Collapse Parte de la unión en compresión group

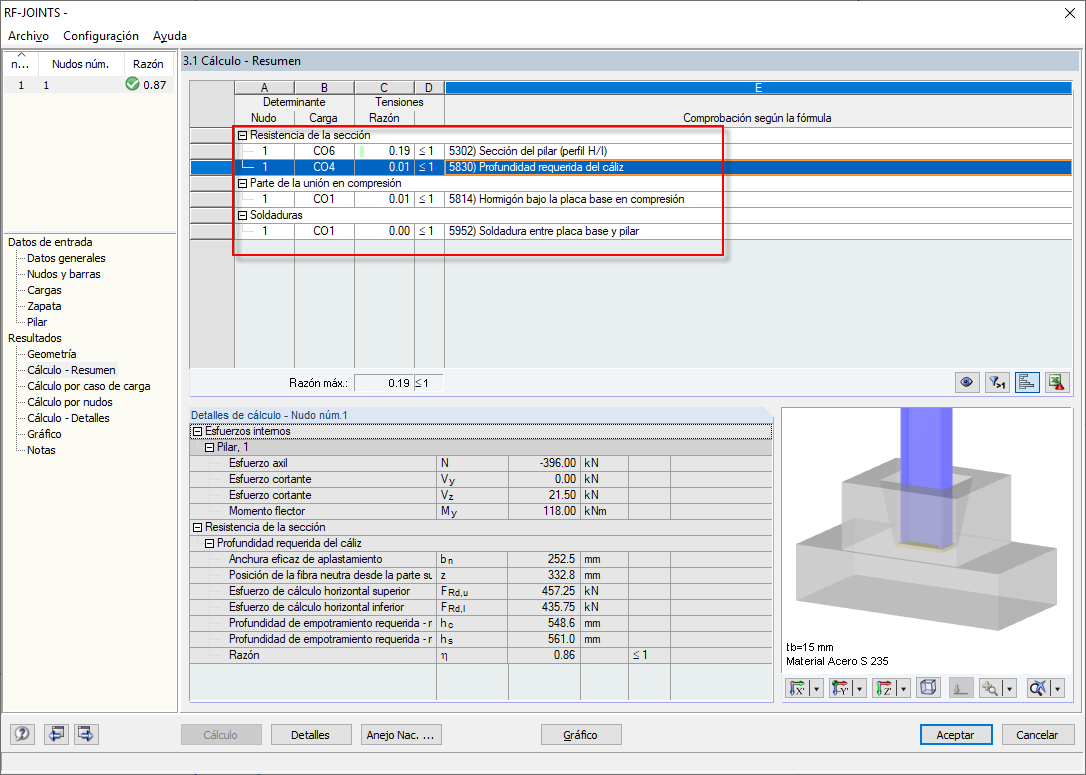coord(242,184)
